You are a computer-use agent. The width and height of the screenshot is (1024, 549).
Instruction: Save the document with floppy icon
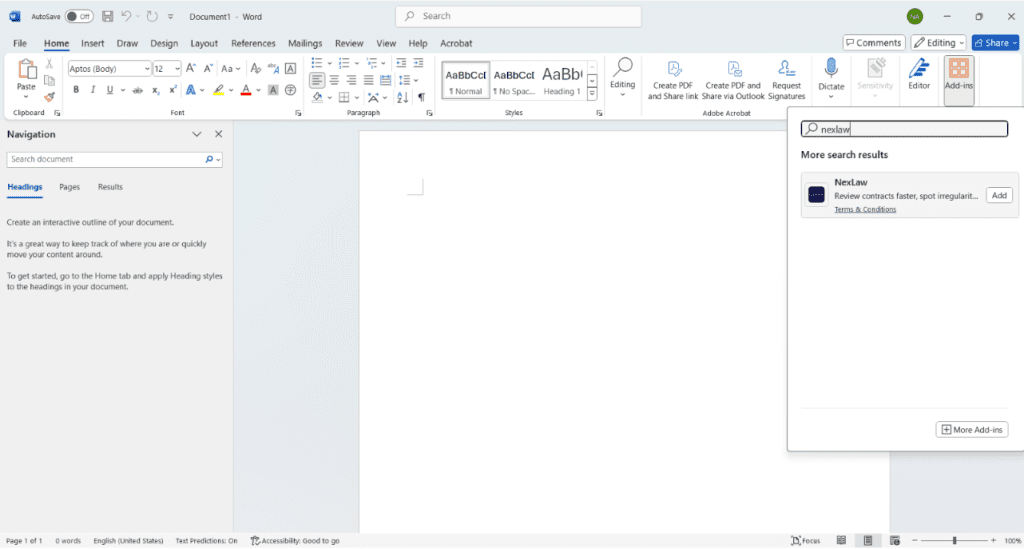pyautogui.click(x=108, y=16)
